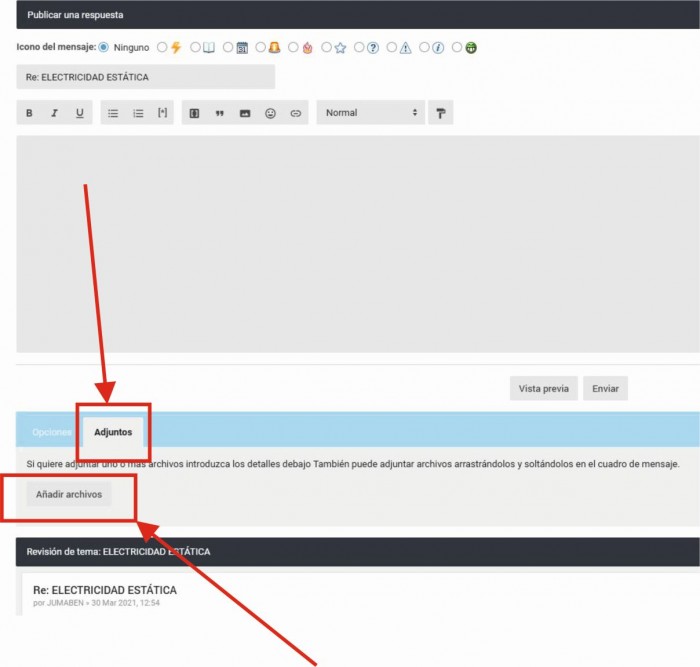Click the subject field Re: ELECTRICIDAD ESTÁTICA
Screen dimensions: 700x667
click(145, 77)
